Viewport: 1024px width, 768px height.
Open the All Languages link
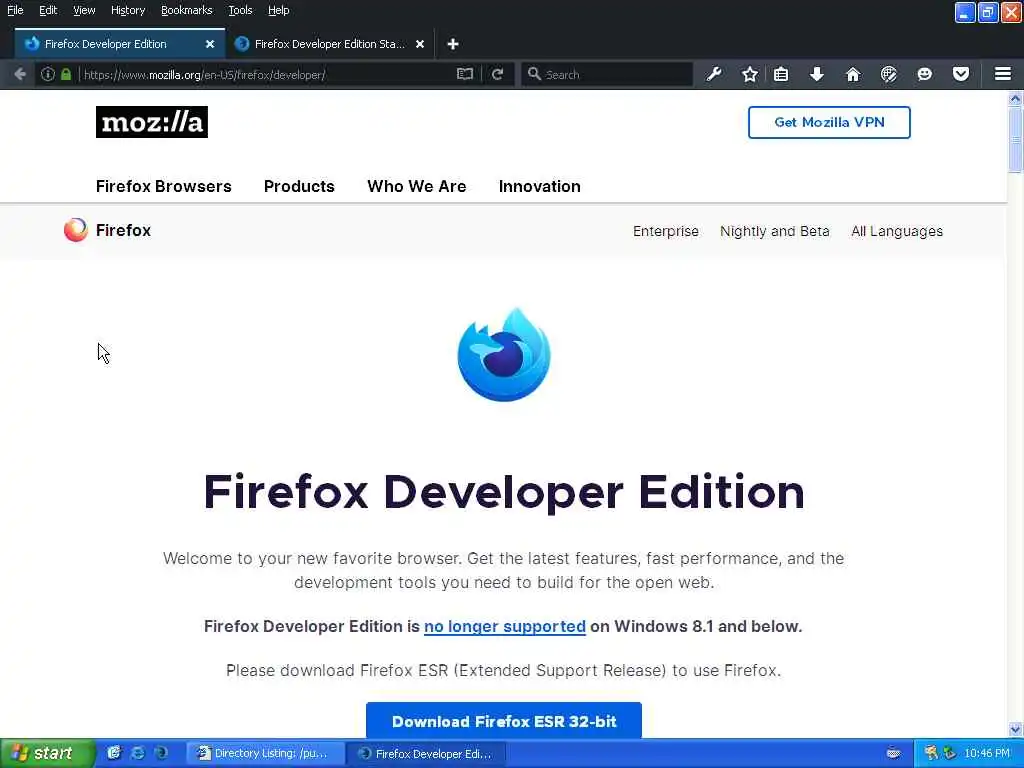[897, 231]
